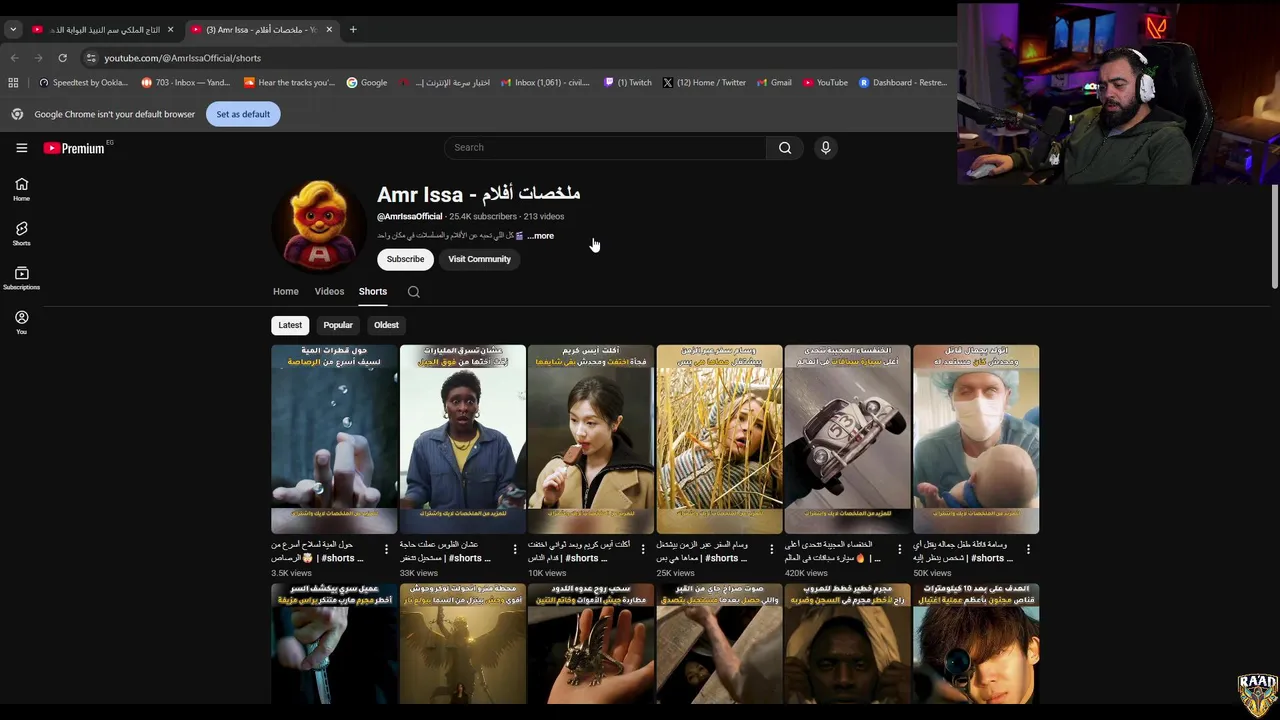Image resolution: width=1280 pixels, height=720 pixels.
Task: Go to Home in the YouTube sidebar
Action: [21, 189]
